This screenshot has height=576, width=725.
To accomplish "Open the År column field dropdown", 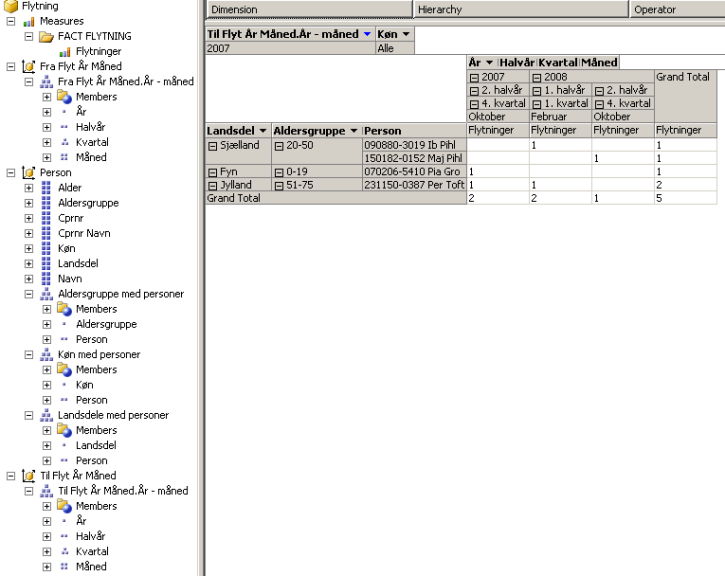I will click(489, 62).
